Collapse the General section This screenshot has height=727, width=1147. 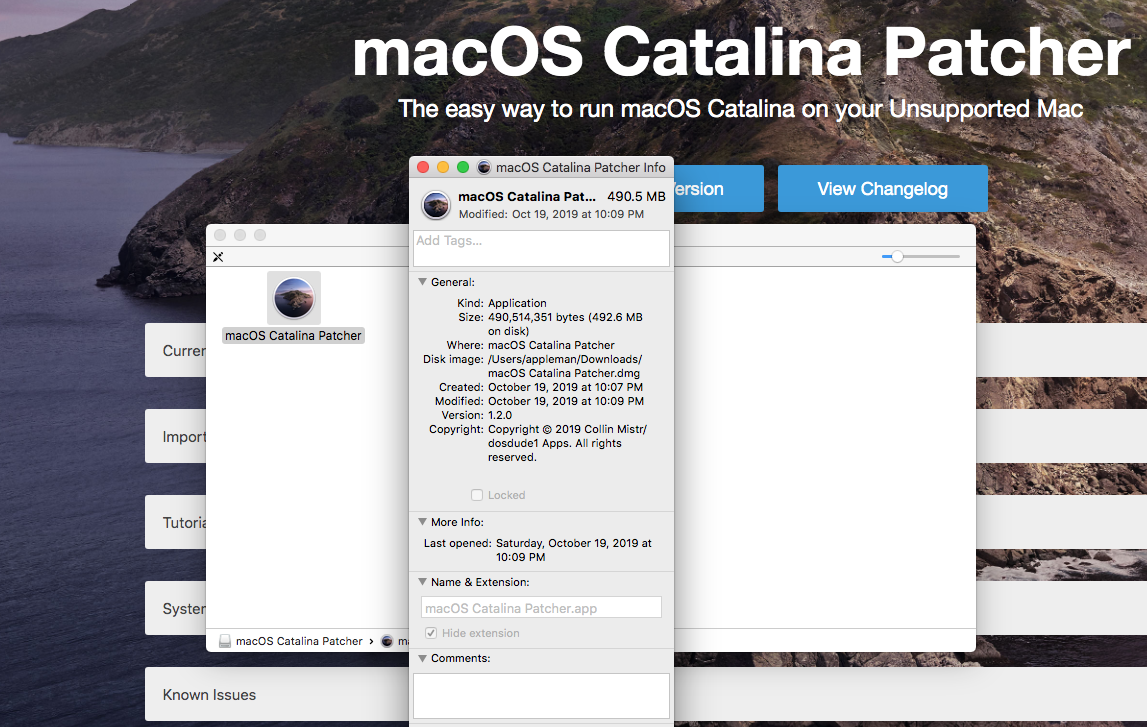422,282
